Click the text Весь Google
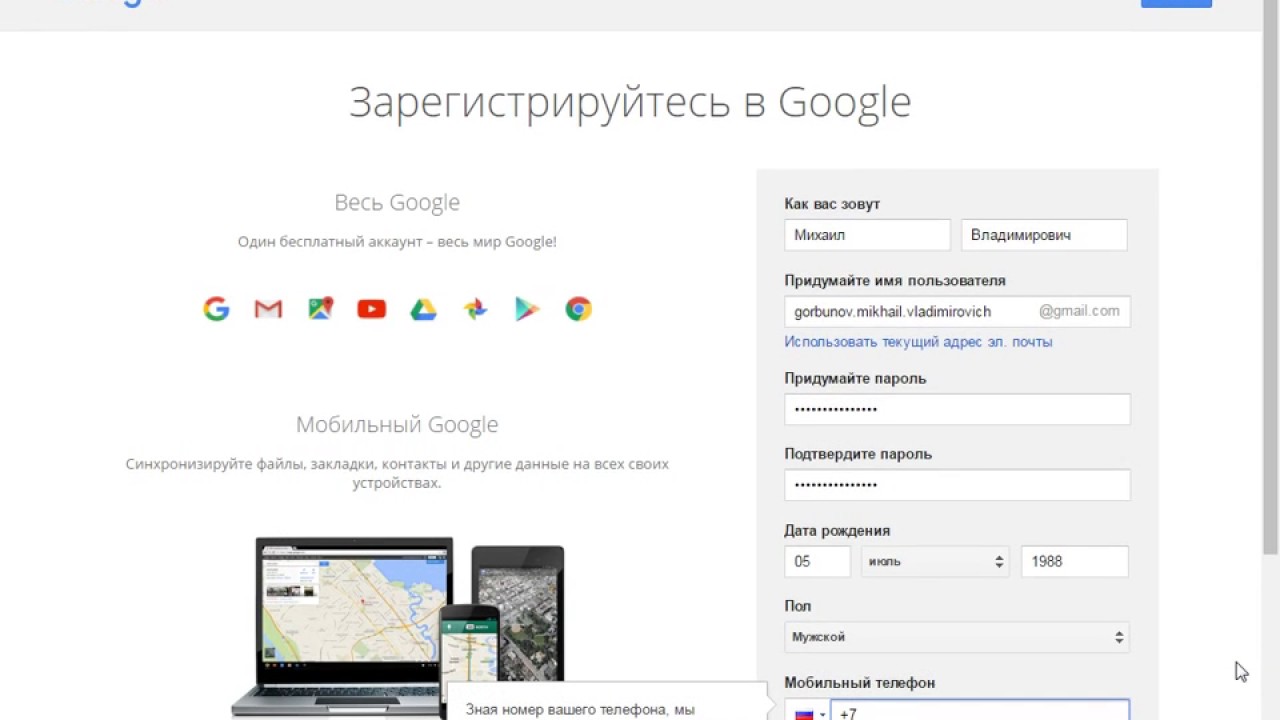Screen dimensions: 1280x720 [x=397, y=202]
